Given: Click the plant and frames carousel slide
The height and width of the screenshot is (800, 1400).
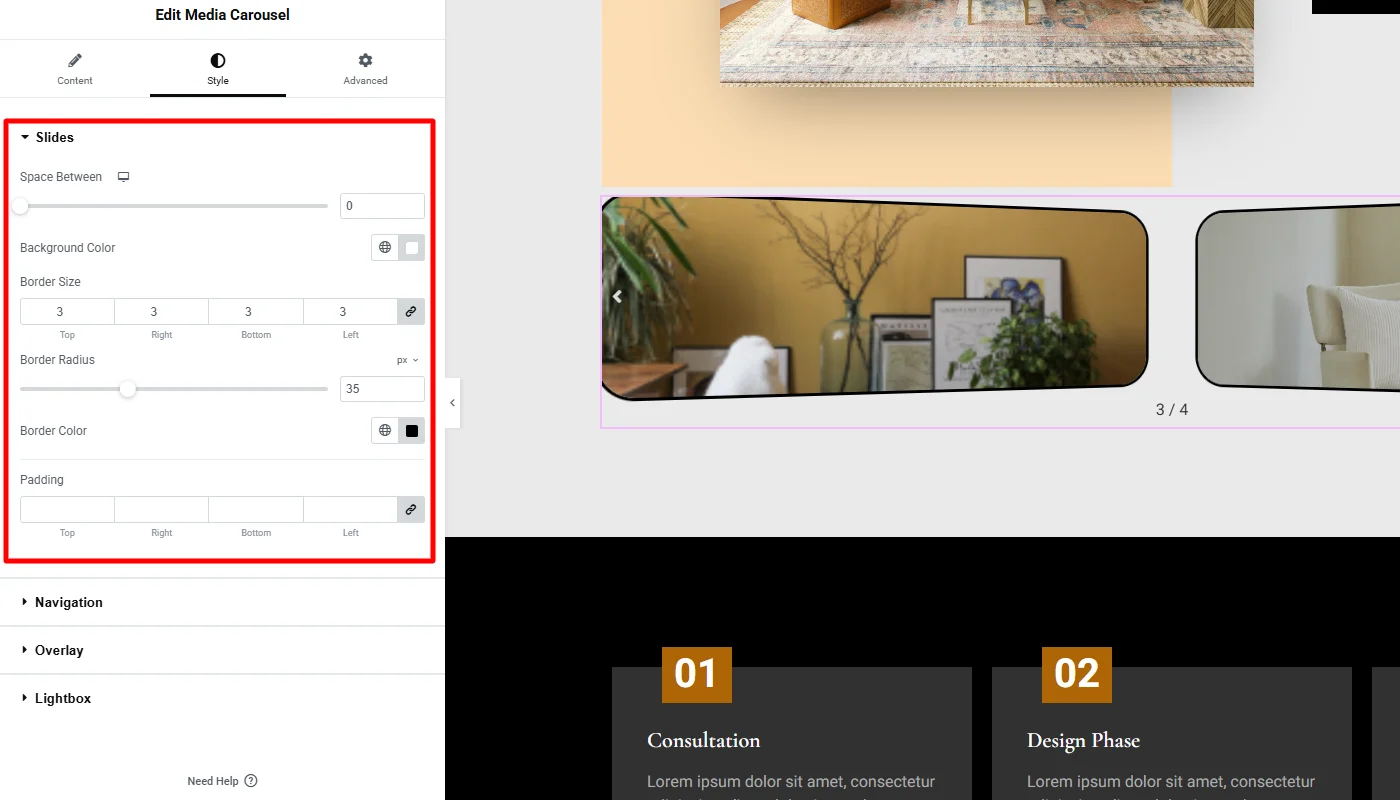Looking at the screenshot, I should pyautogui.click(x=875, y=298).
